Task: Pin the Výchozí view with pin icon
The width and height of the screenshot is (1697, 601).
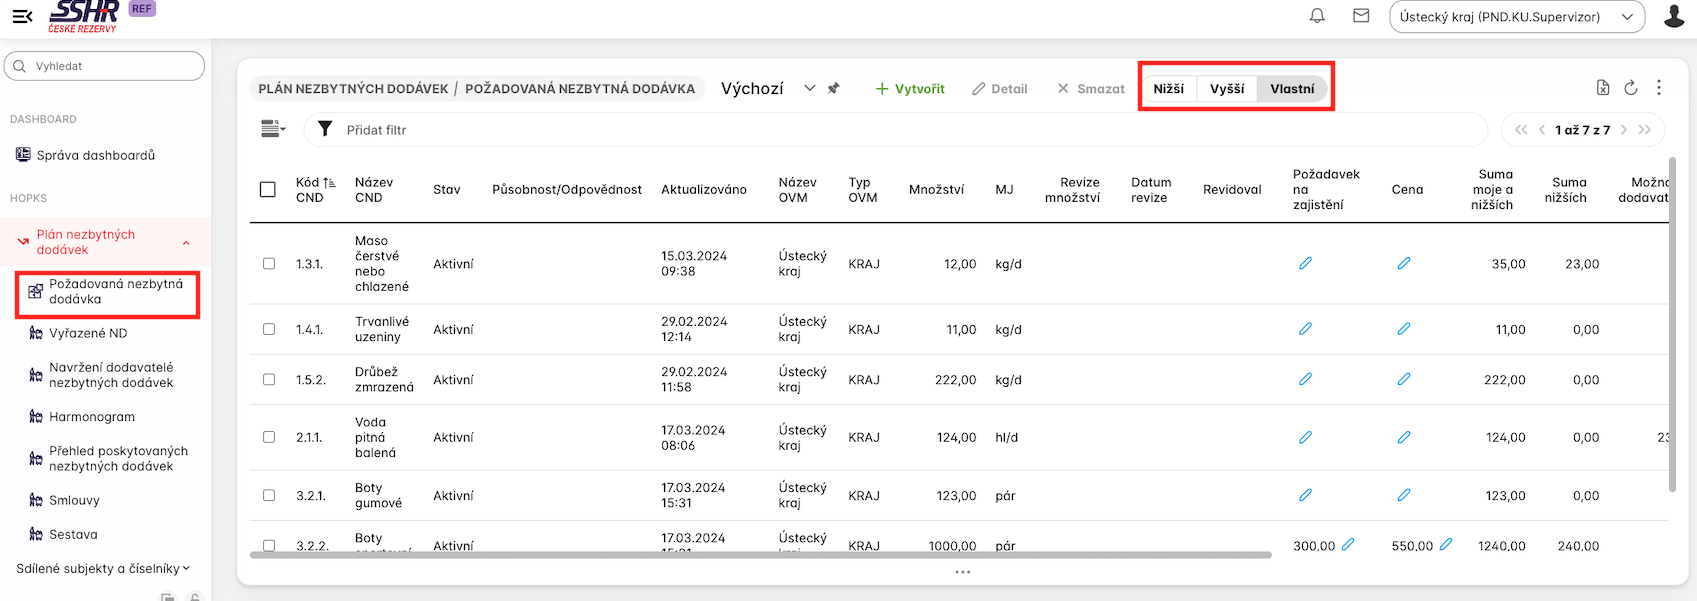Action: point(834,89)
